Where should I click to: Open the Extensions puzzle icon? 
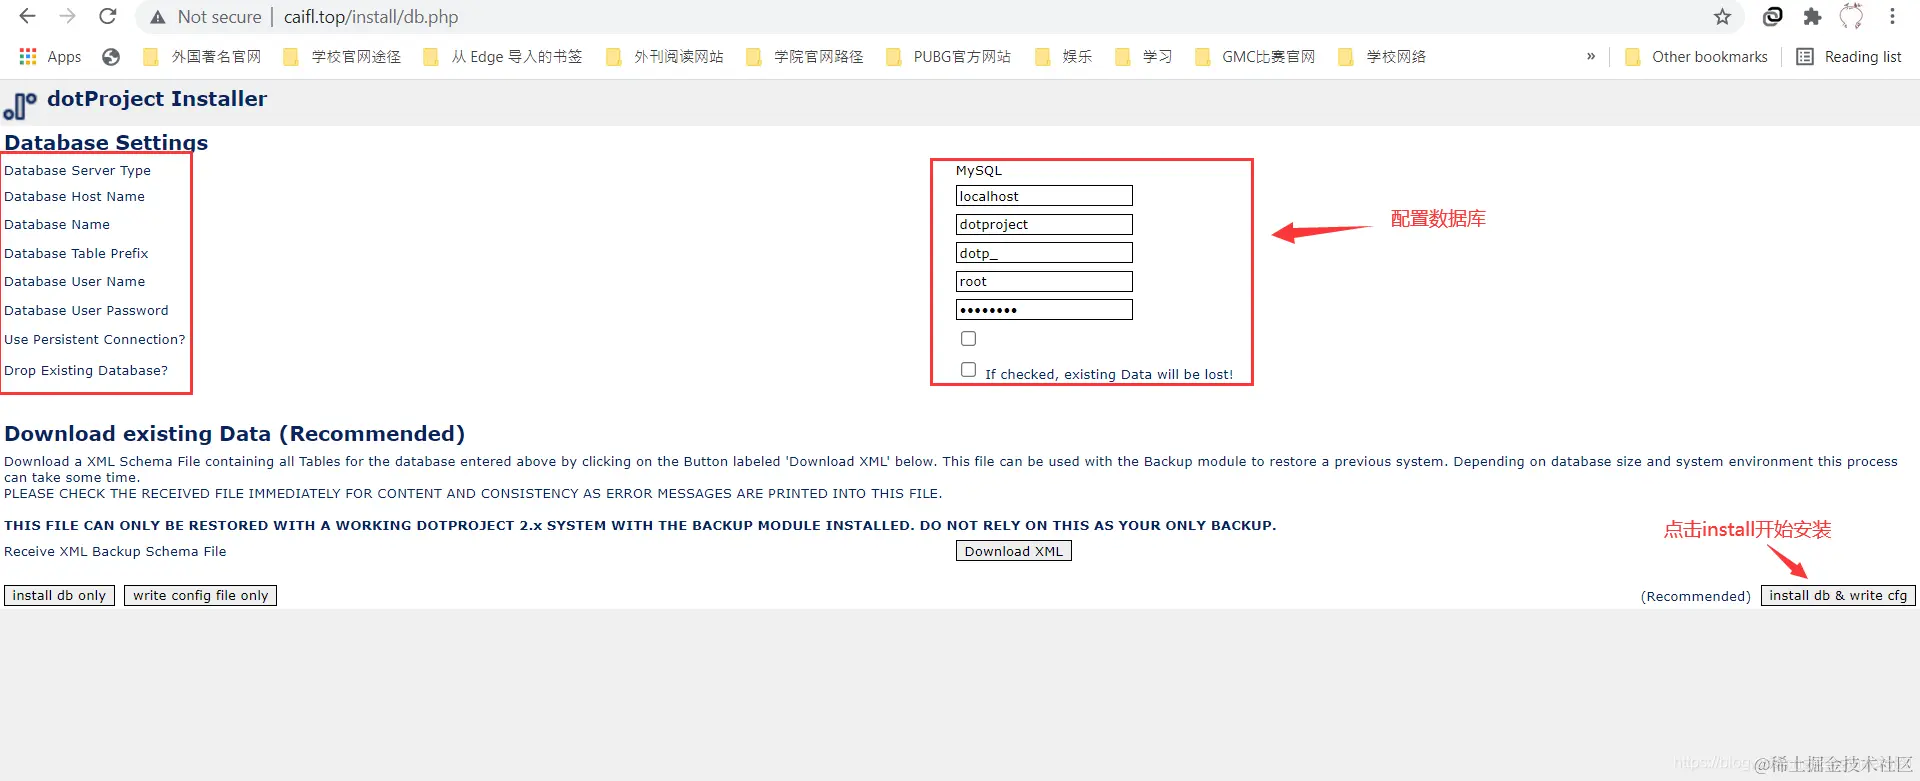tap(1812, 17)
